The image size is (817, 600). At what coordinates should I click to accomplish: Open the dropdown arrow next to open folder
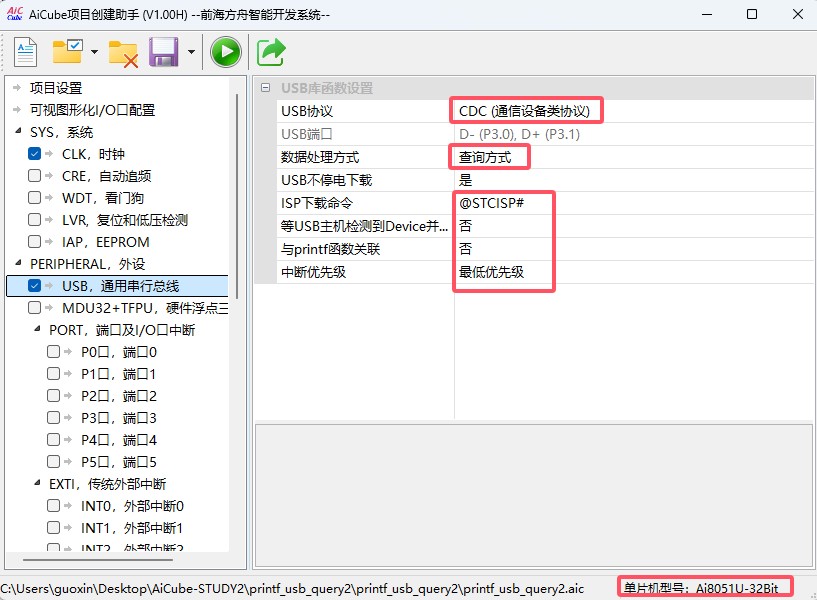[94, 52]
